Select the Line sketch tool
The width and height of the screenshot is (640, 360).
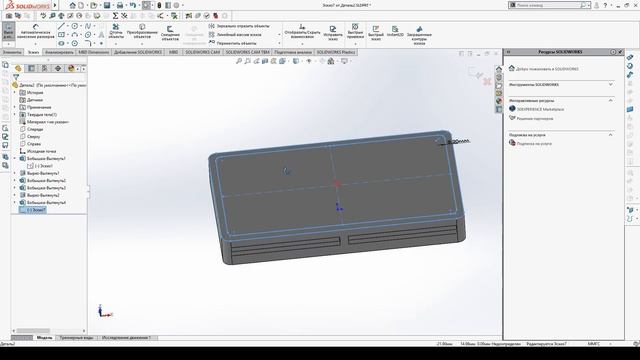click(61, 26)
